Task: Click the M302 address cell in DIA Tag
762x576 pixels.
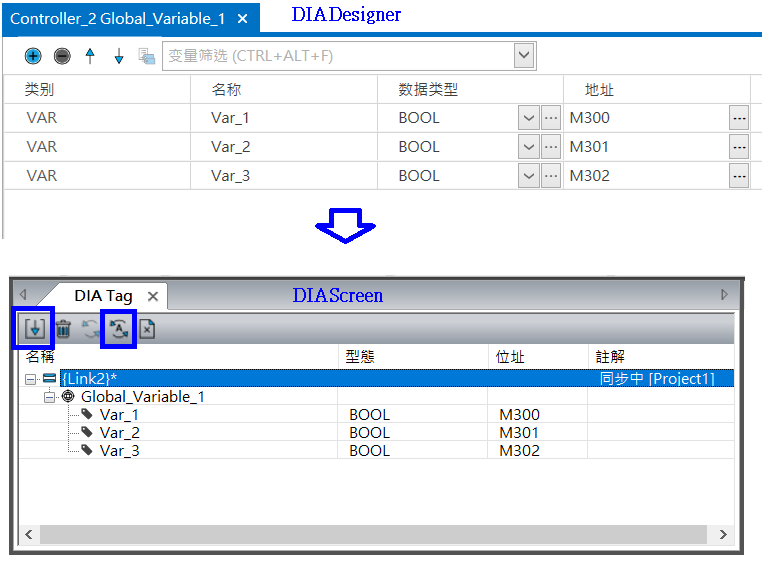Action: tap(537, 451)
